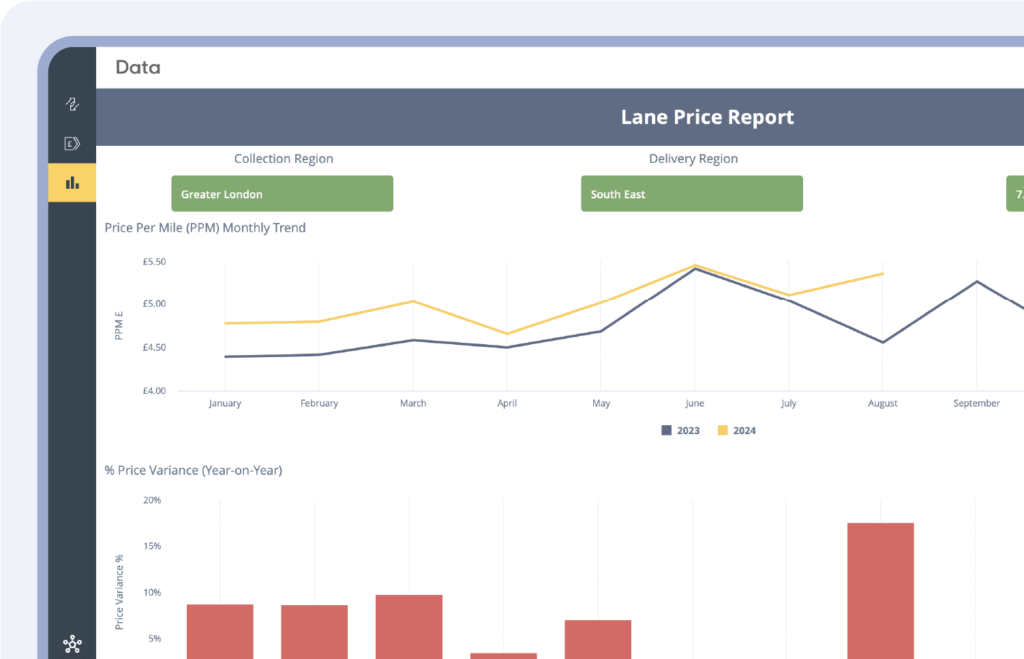Click the £5.50 y-axis value
The image size is (1024, 659).
154,262
